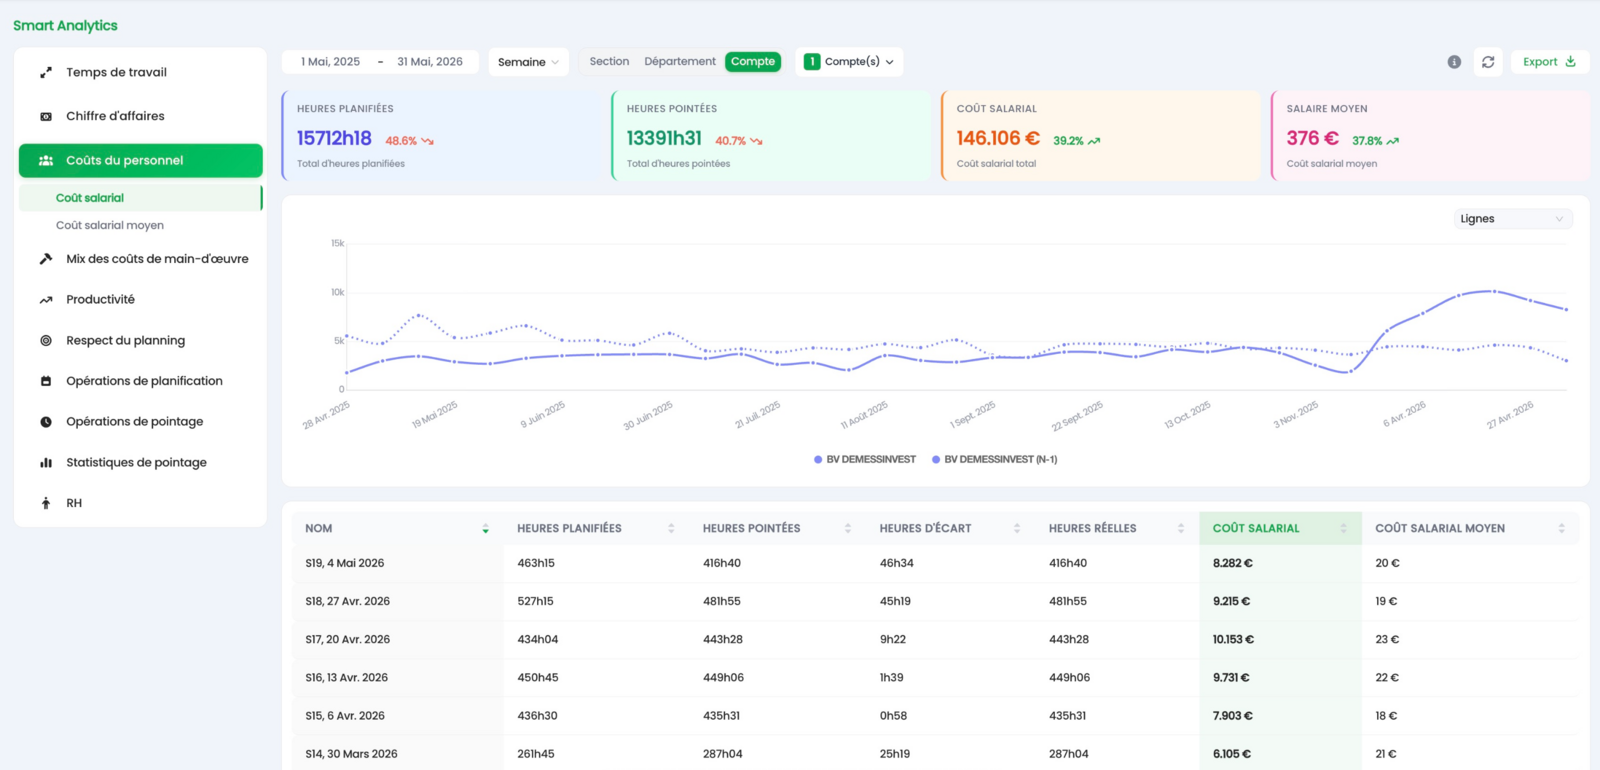Sort by Heures planifiées column arrows
Image resolution: width=1600 pixels, height=770 pixels.
(x=671, y=529)
